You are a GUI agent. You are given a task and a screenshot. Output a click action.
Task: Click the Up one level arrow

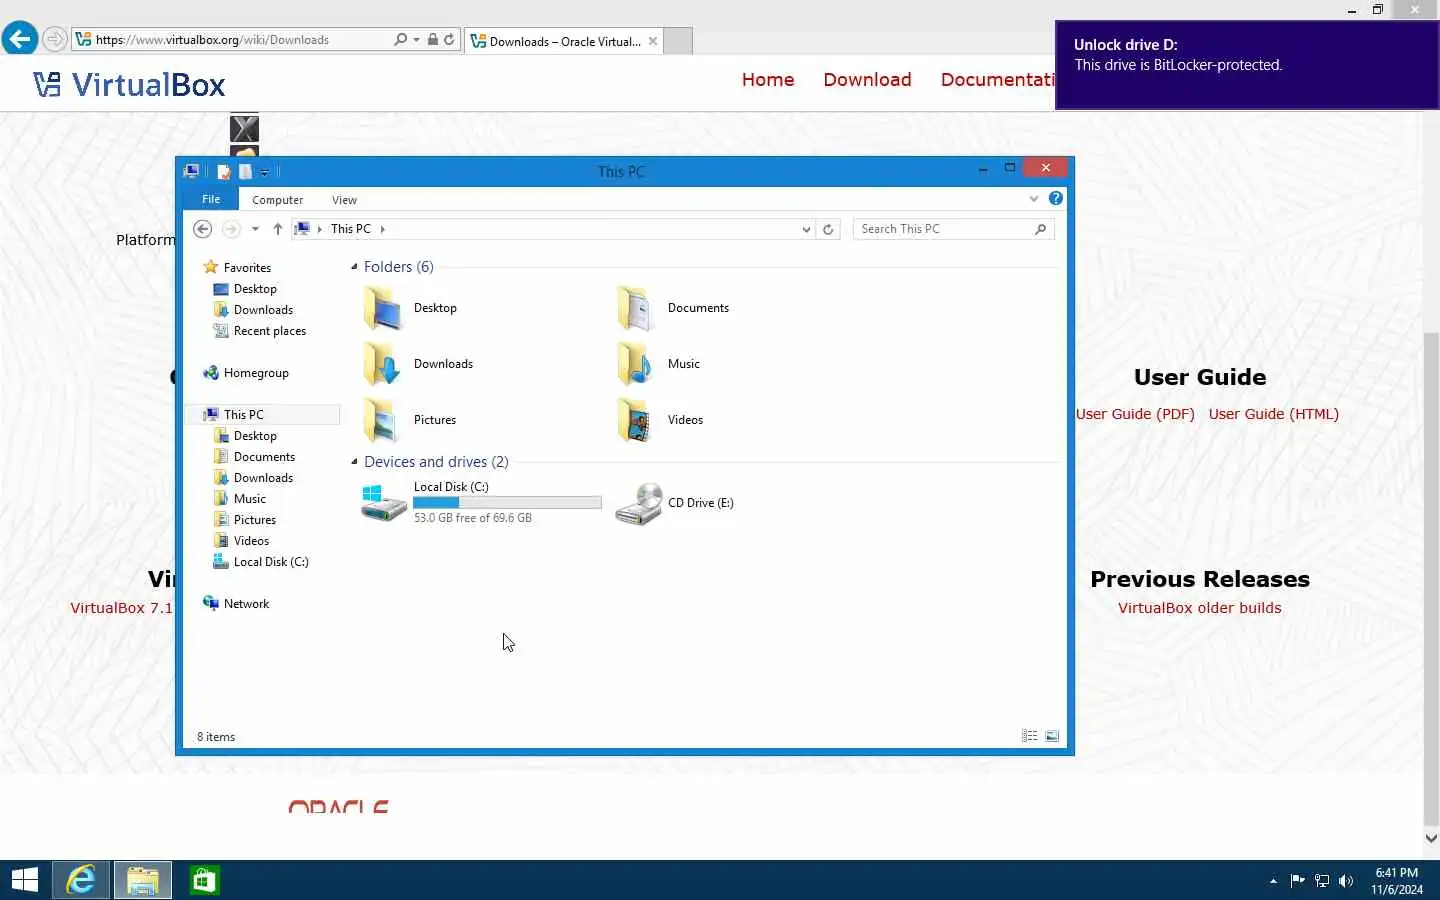[277, 229]
